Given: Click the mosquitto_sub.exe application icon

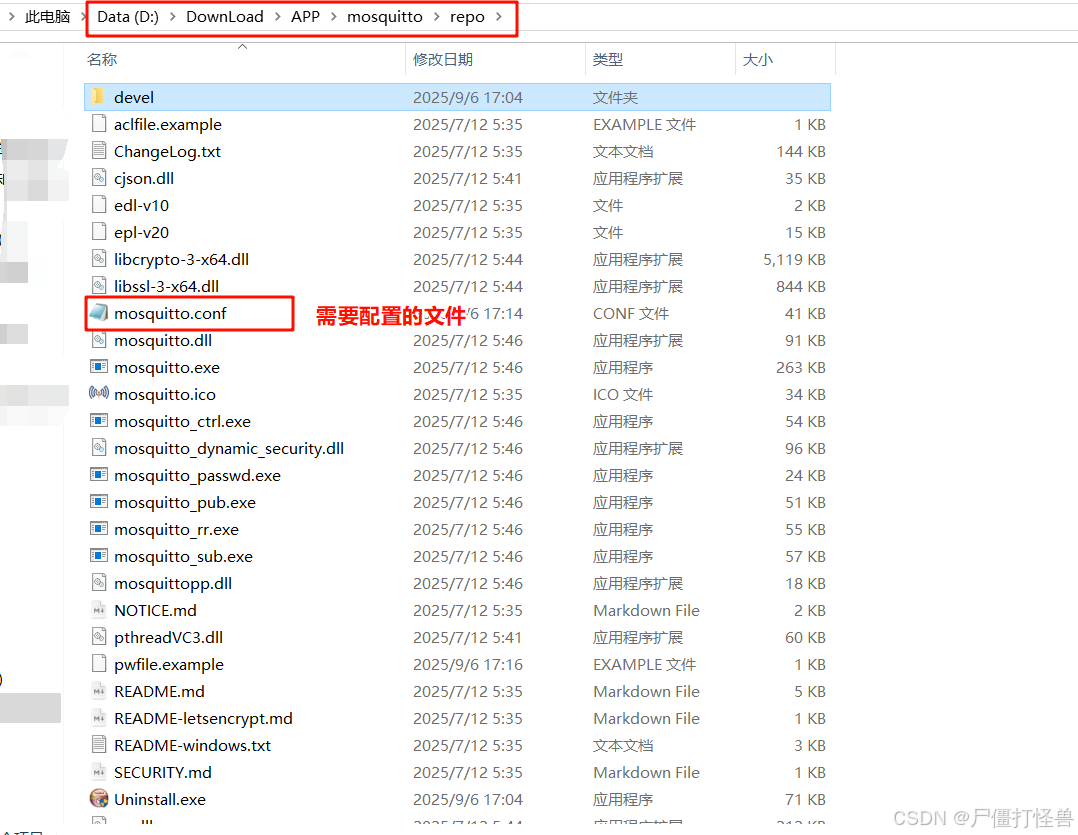Looking at the screenshot, I should coord(99,556).
